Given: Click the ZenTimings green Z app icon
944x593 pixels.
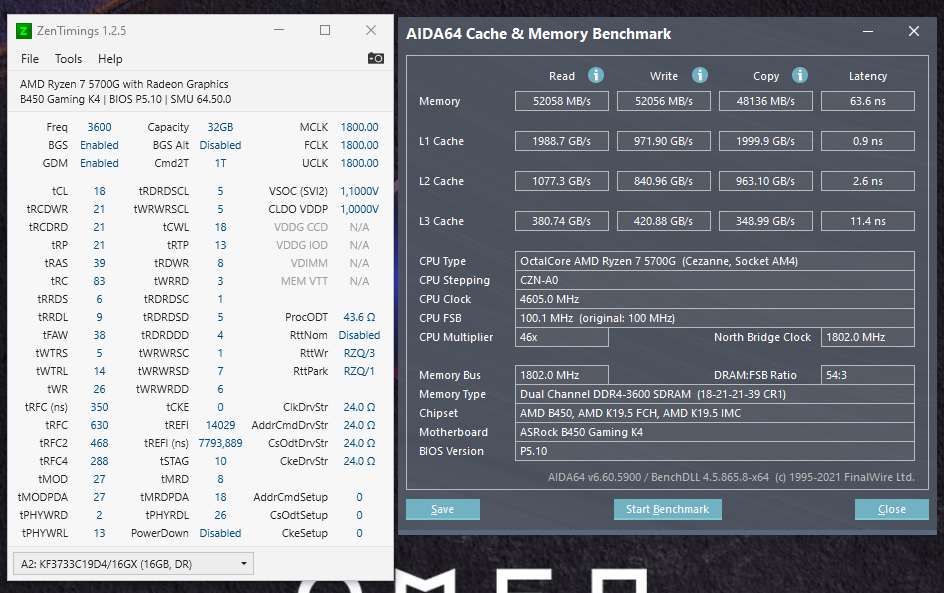Looking at the screenshot, I should 23,31.
